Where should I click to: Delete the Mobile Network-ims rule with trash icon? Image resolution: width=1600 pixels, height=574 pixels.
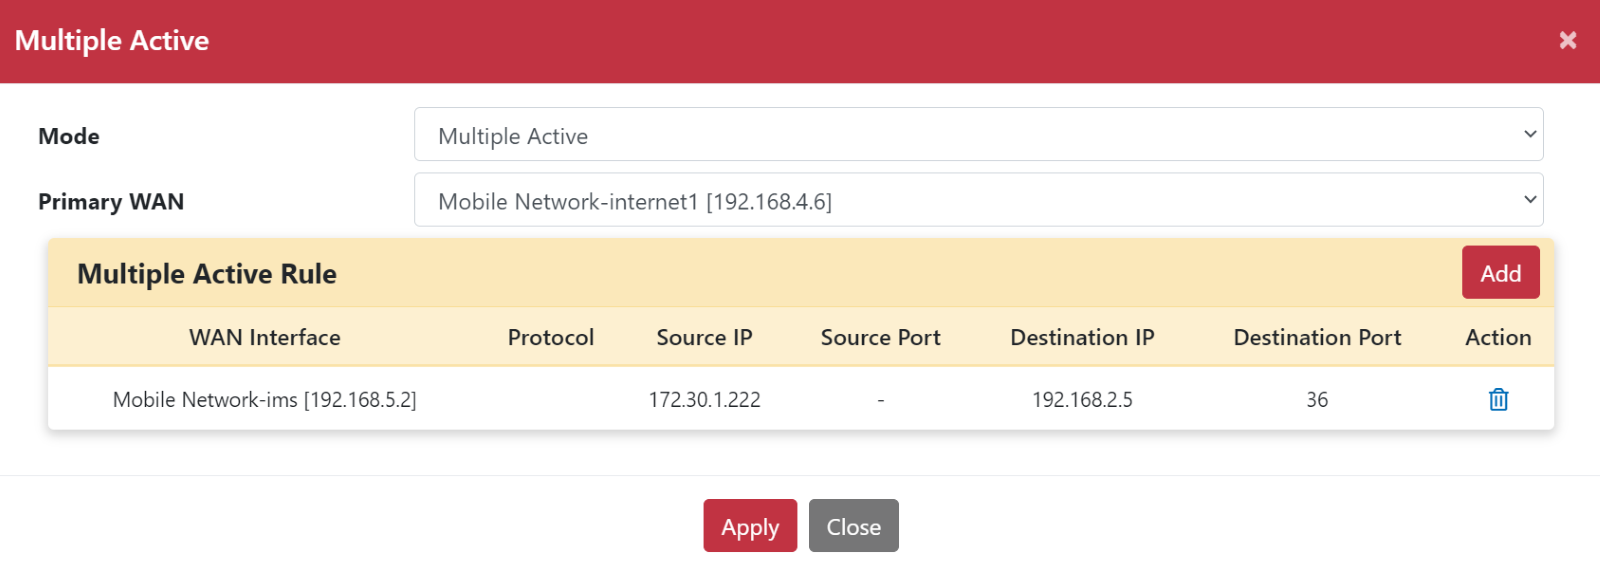tap(1498, 399)
